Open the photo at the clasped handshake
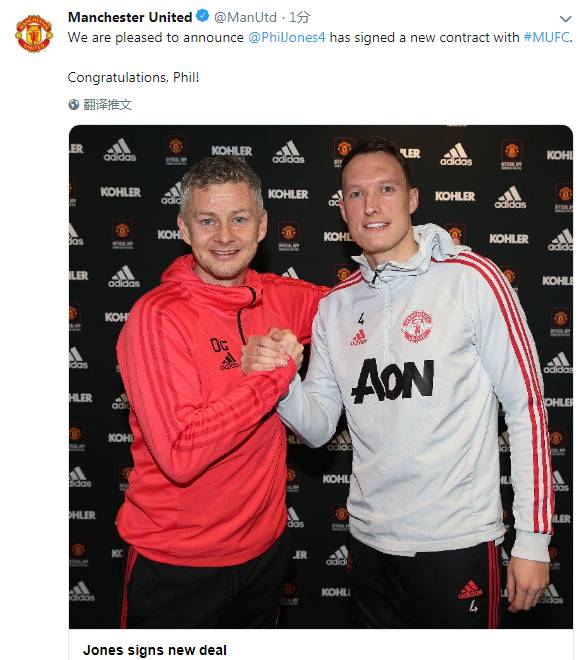The width and height of the screenshot is (578, 660). (x=272, y=351)
